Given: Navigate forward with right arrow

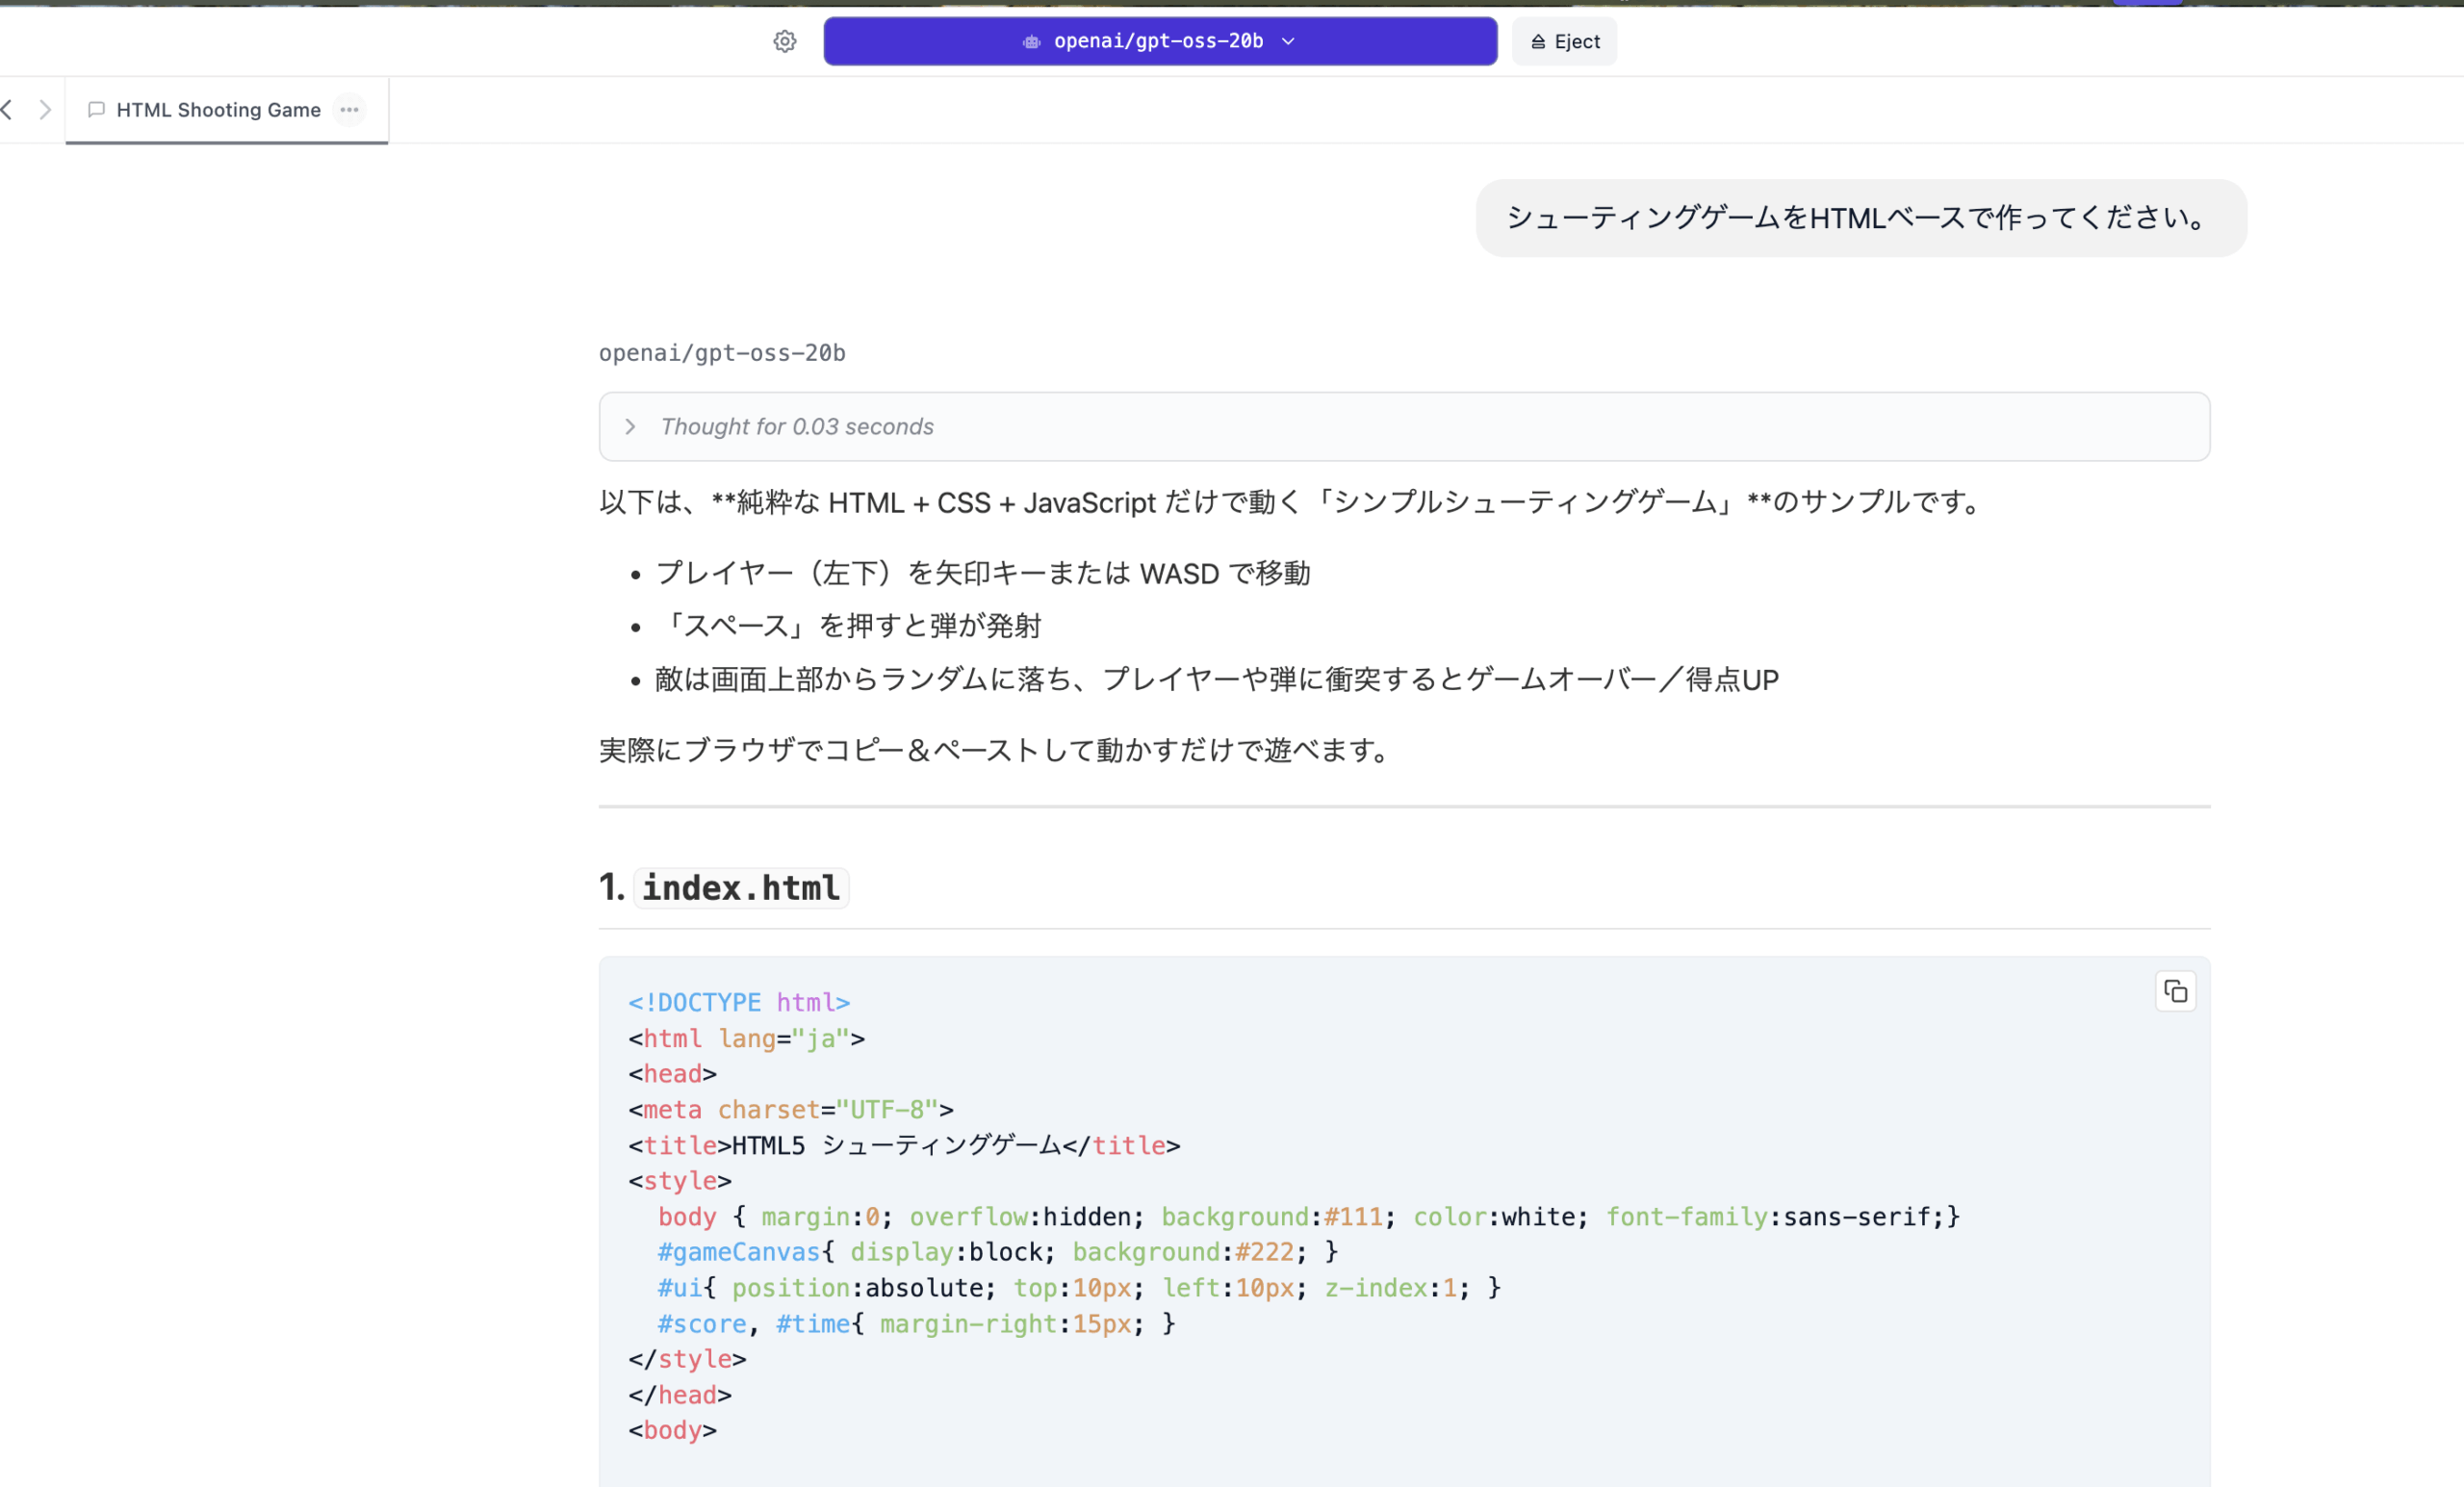Looking at the screenshot, I should 45,109.
